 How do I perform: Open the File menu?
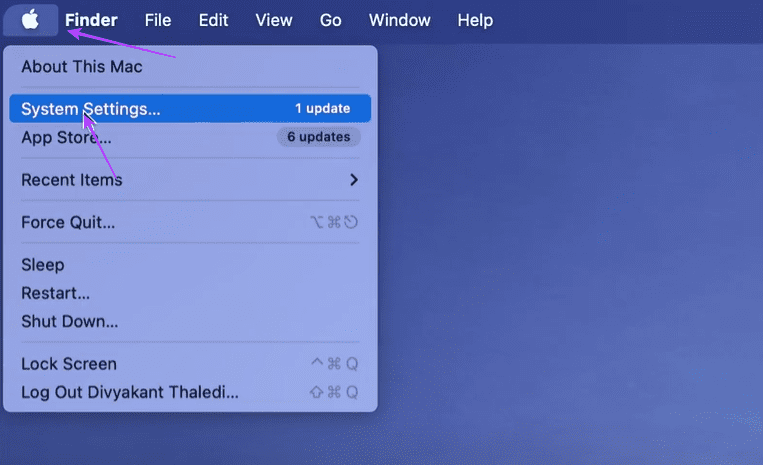click(x=158, y=20)
